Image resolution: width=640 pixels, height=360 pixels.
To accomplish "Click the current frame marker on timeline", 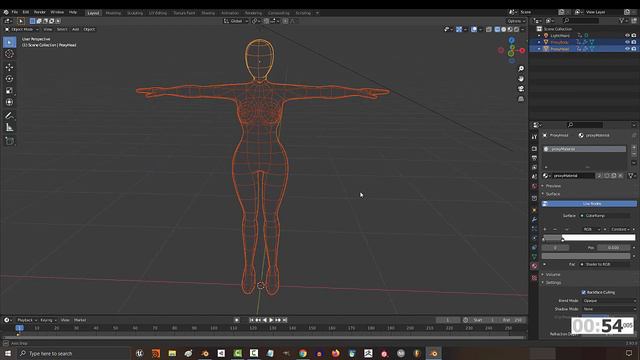I will pos(19,328).
